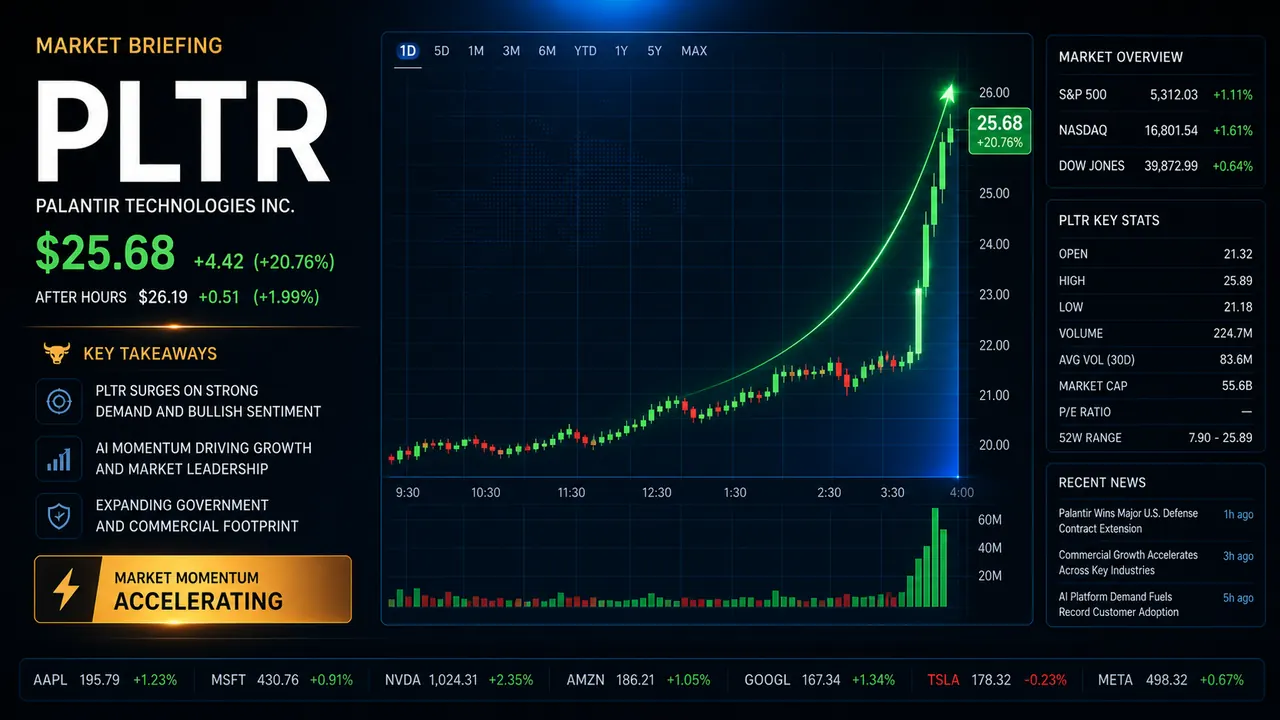Click the Recent News panel heading

point(1102,482)
